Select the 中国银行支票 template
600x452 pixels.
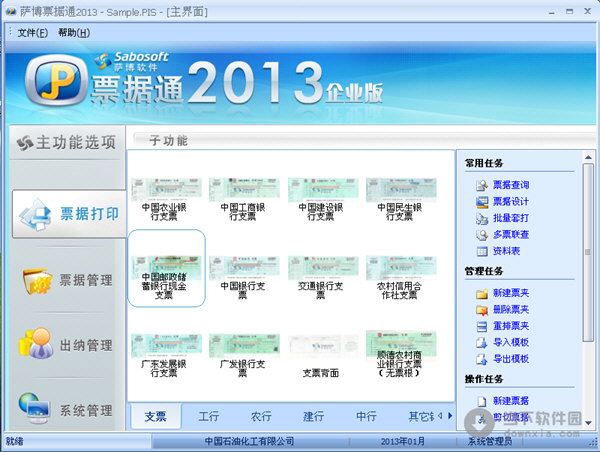point(244,277)
